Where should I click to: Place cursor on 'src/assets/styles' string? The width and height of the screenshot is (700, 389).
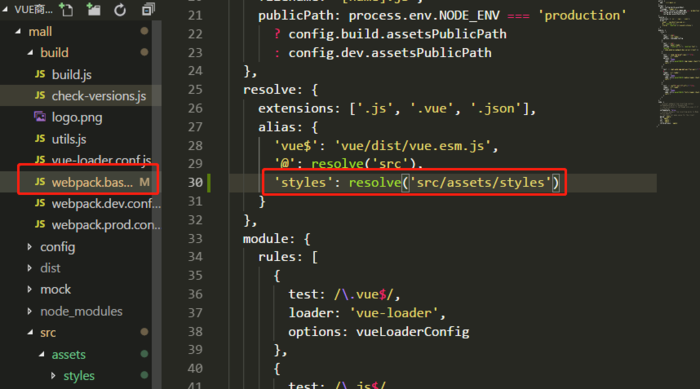point(480,182)
